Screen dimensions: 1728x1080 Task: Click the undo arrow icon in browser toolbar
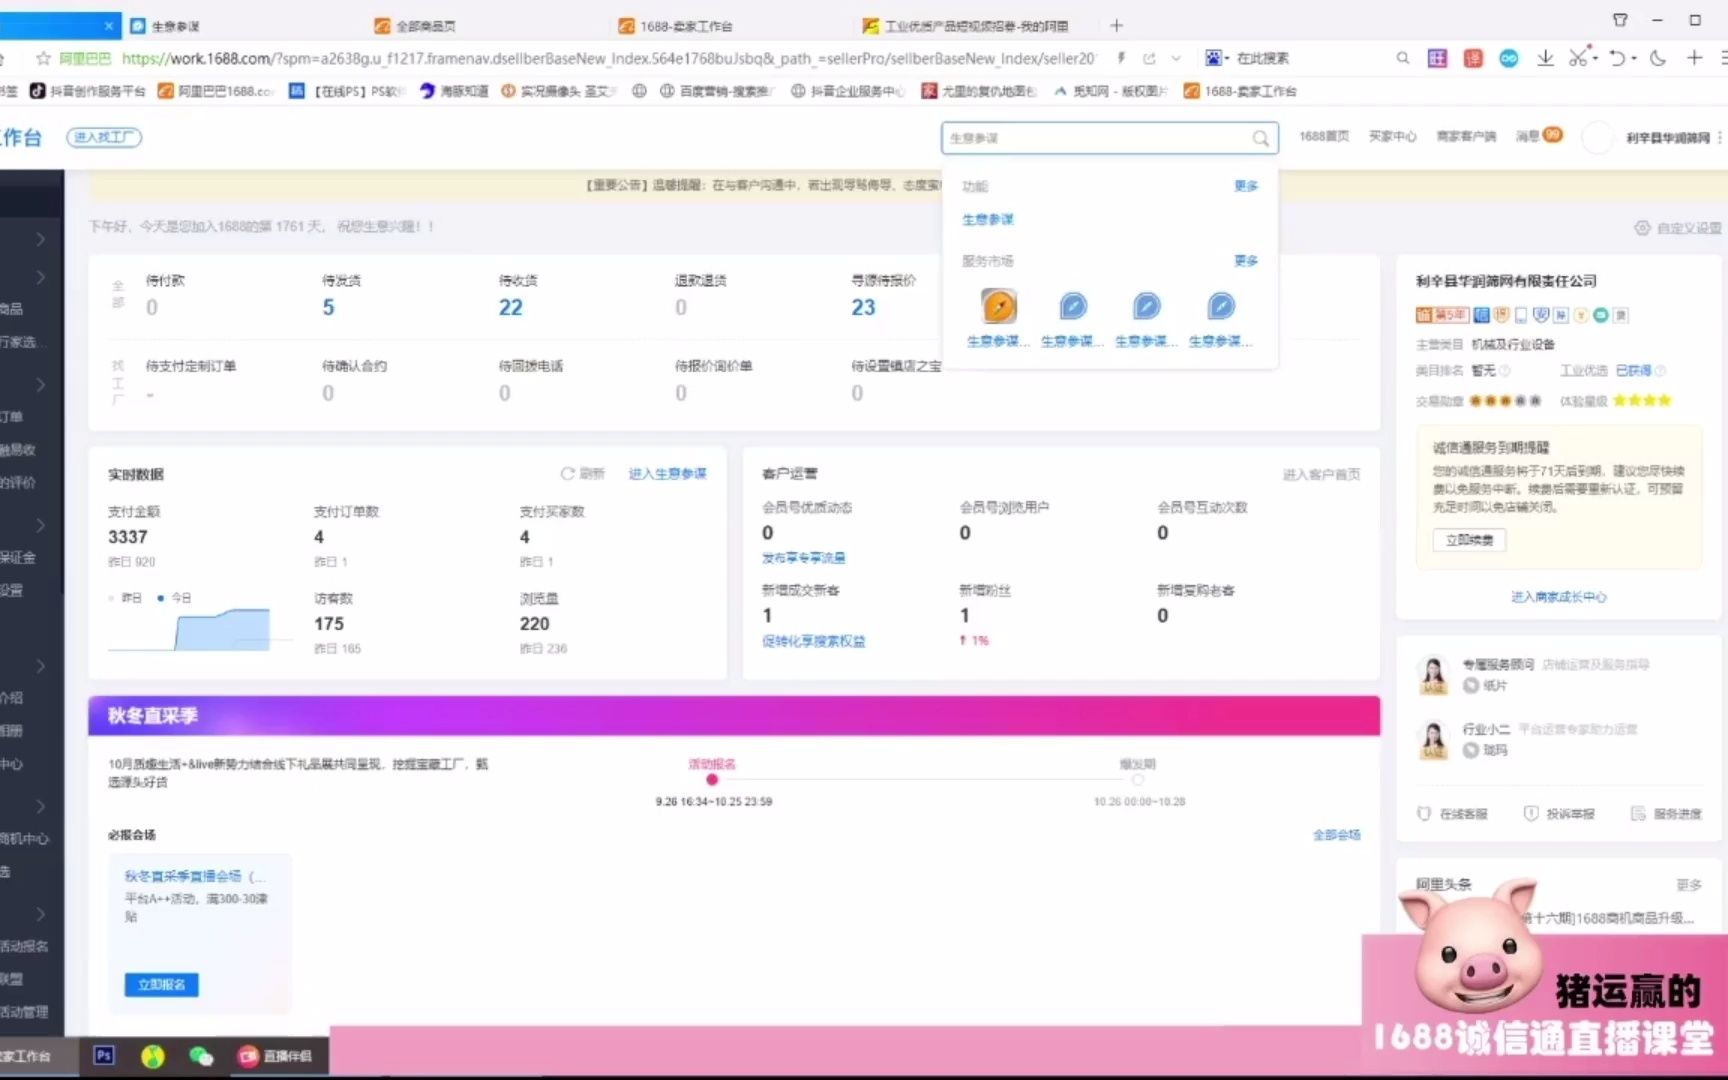(1616, 58)
